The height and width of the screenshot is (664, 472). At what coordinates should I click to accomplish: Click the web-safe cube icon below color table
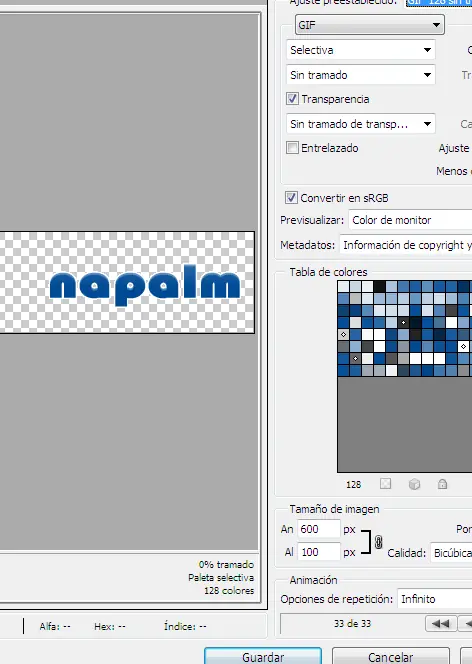(414, 484)
